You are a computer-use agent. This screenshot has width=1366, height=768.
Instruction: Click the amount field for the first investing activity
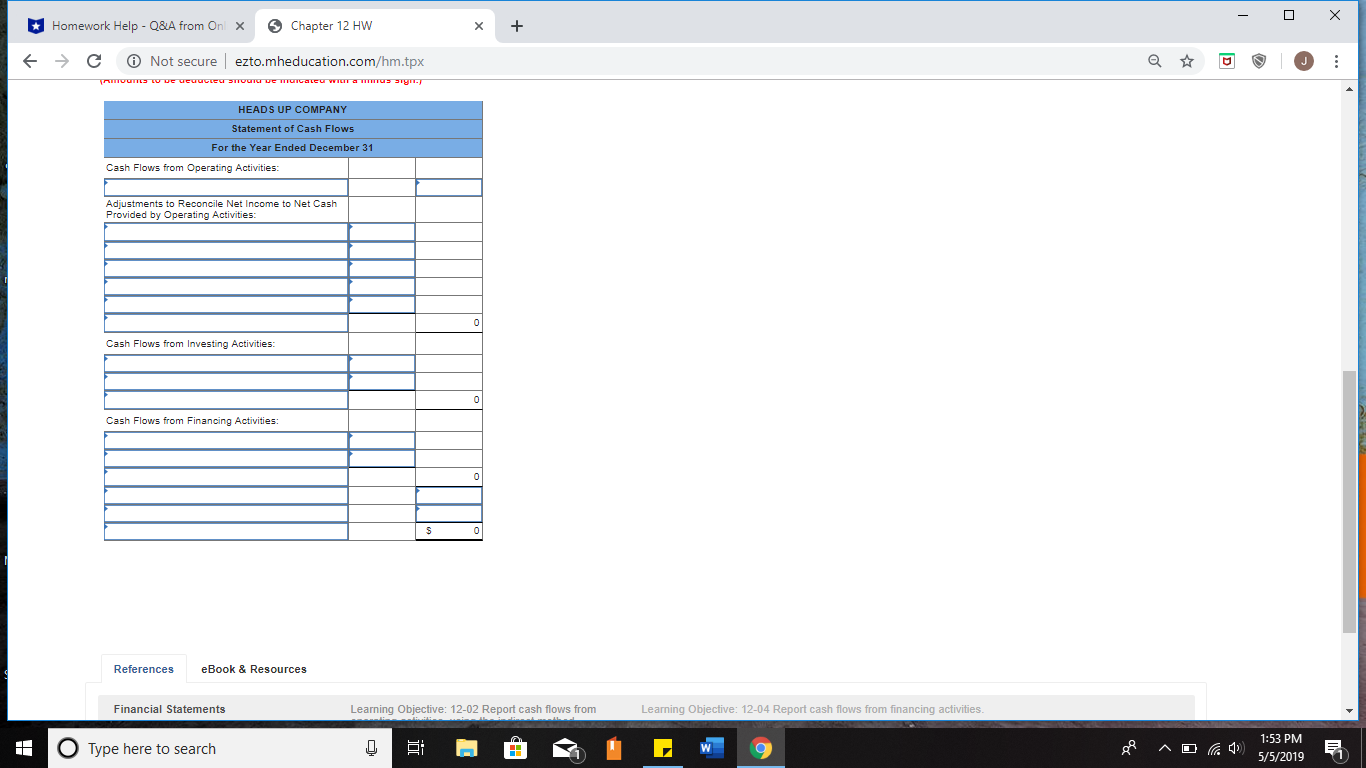(x=382, y=364)
